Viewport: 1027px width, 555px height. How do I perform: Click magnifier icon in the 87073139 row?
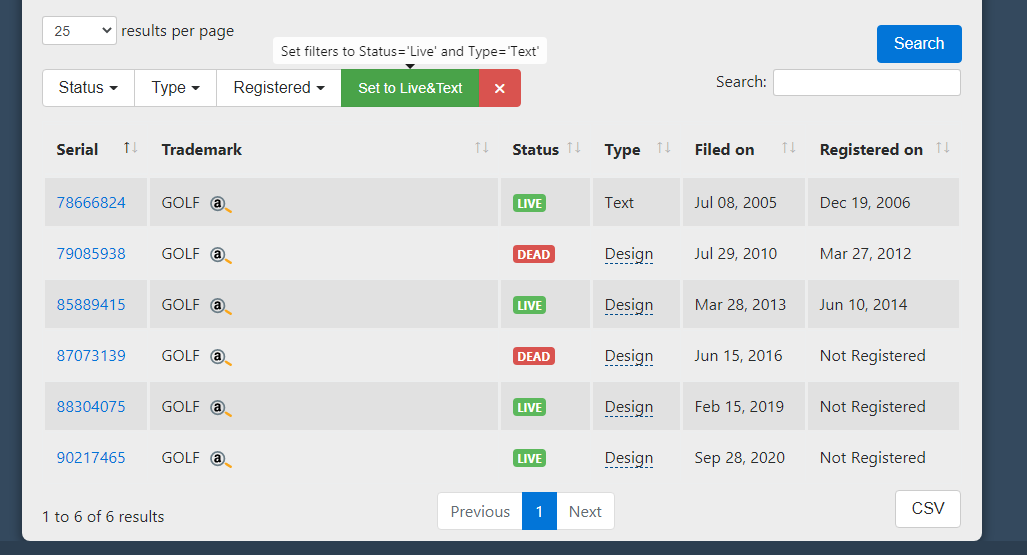tap(221, 357)
